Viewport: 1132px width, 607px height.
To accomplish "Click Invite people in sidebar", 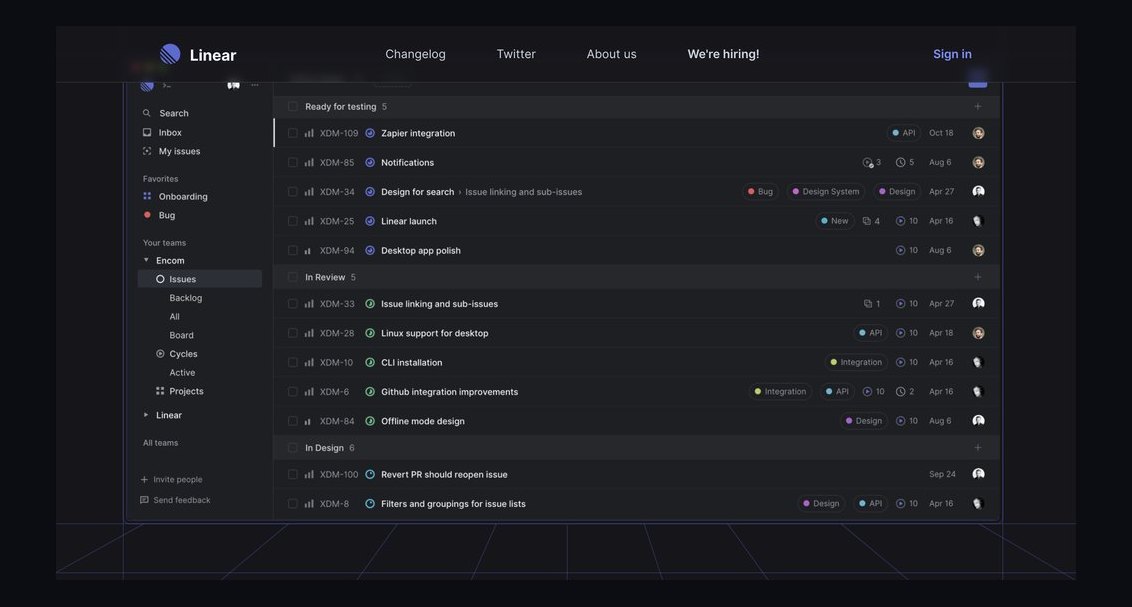I will (178, 479).
